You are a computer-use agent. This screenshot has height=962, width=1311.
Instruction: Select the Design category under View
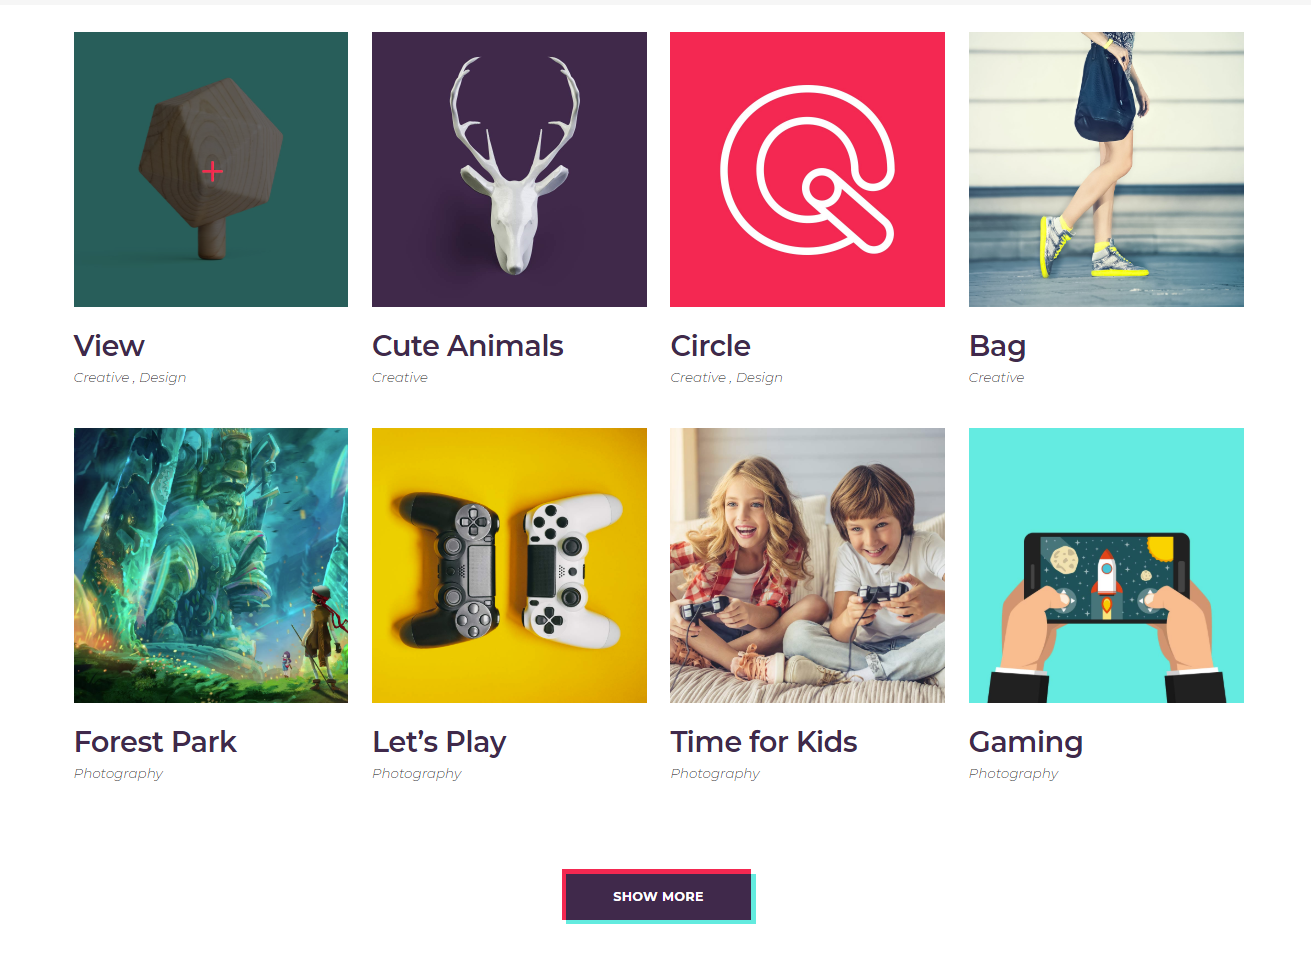pos(163,378)
